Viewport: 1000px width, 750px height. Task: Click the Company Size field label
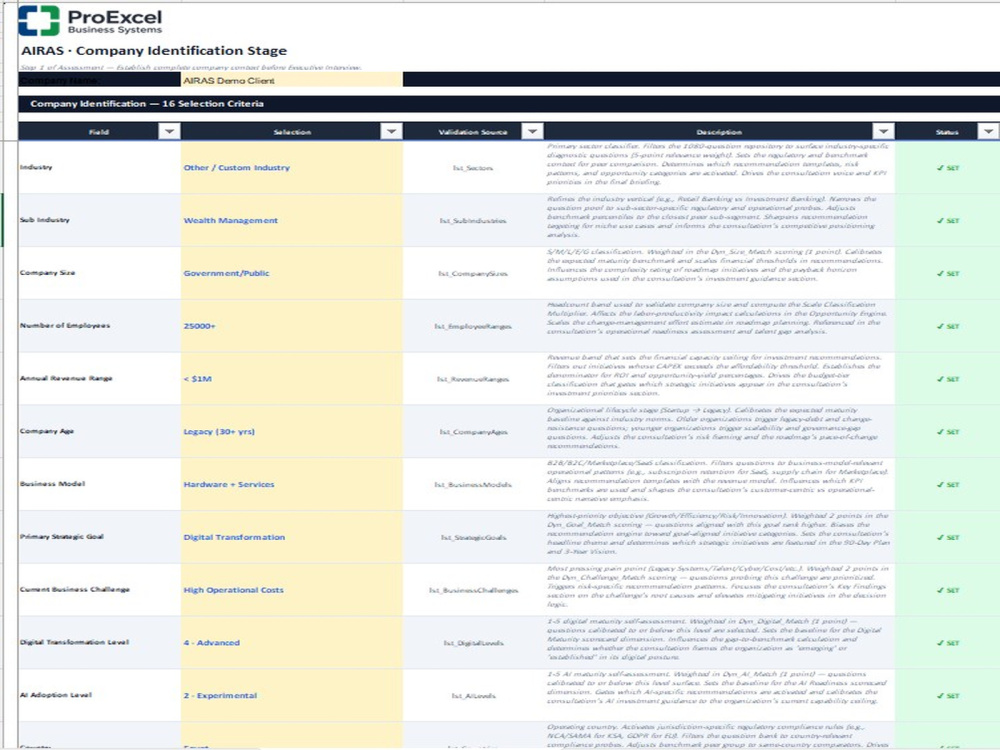(x=47, y=273)
